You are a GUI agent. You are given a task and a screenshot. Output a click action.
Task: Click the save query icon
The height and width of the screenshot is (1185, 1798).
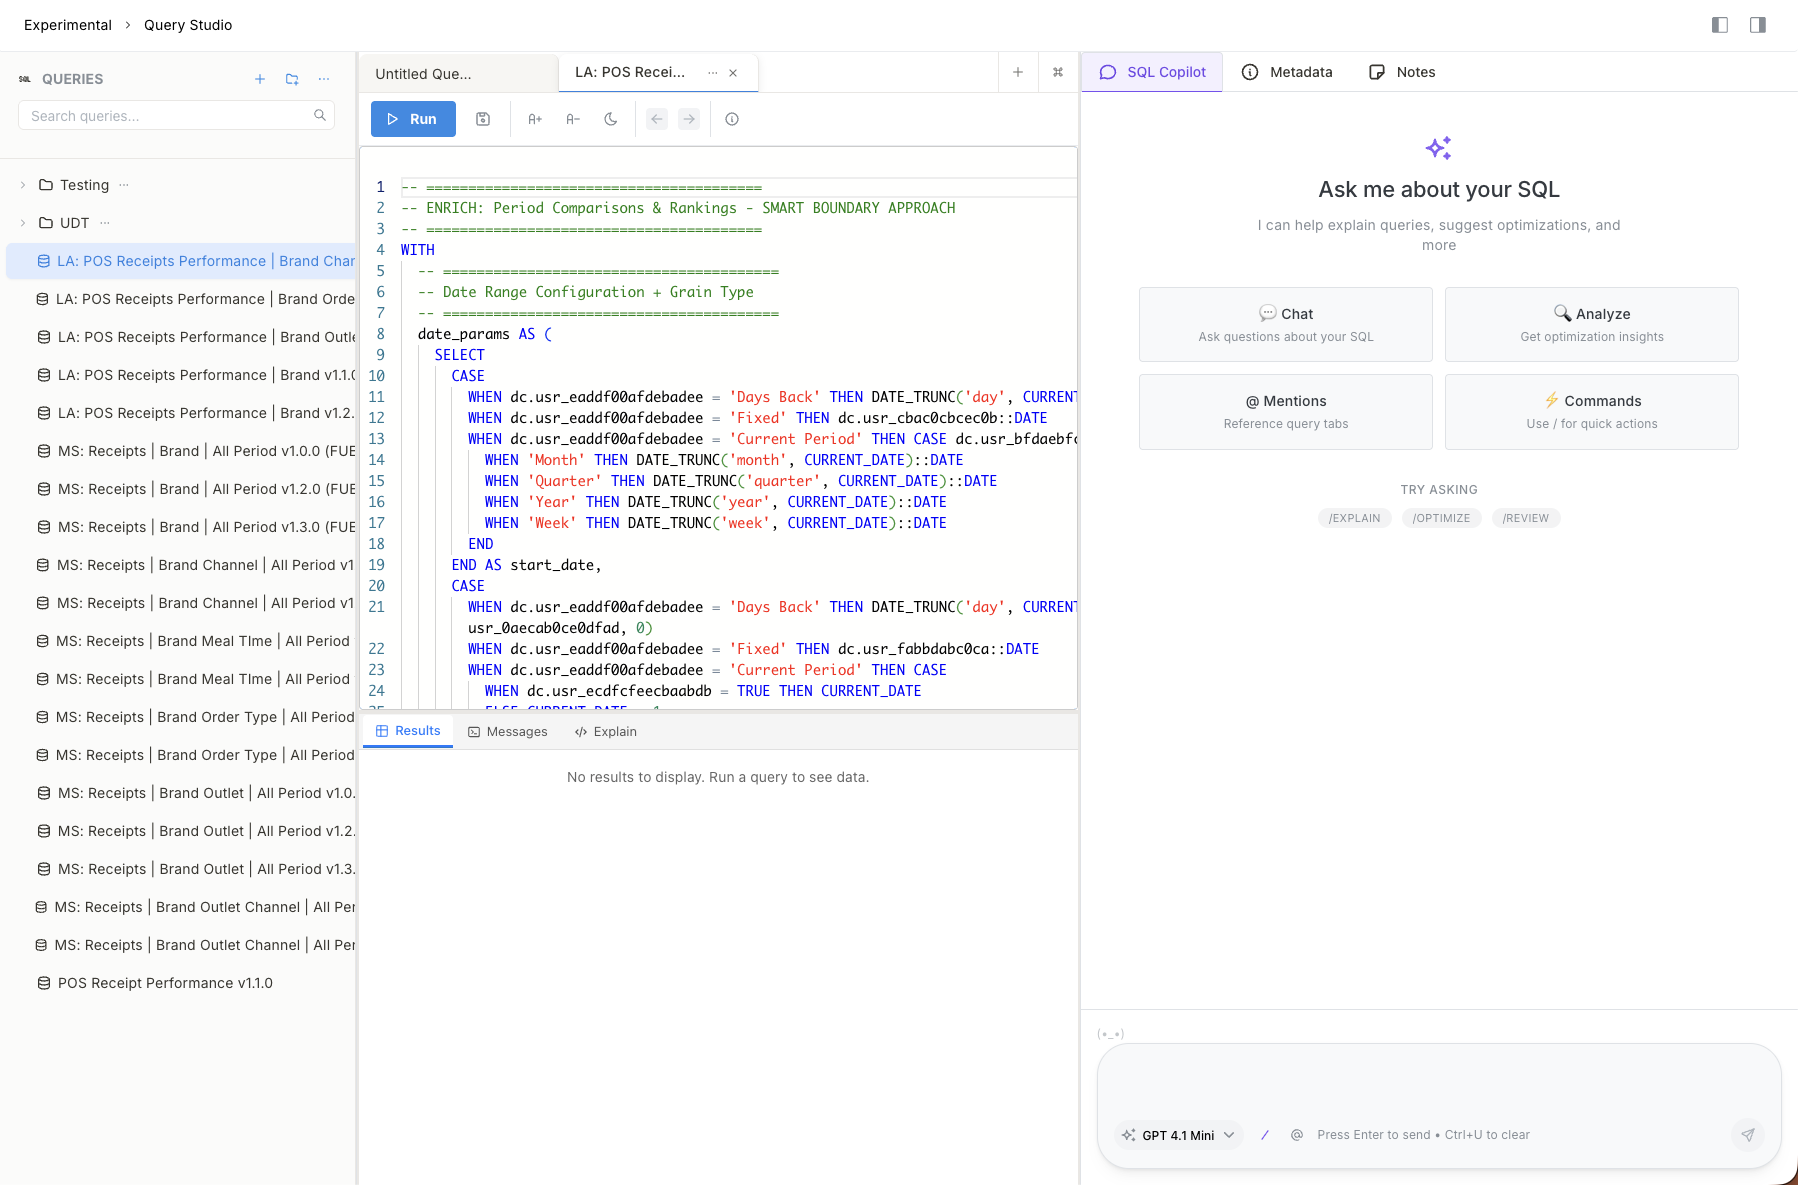point(483,119)
